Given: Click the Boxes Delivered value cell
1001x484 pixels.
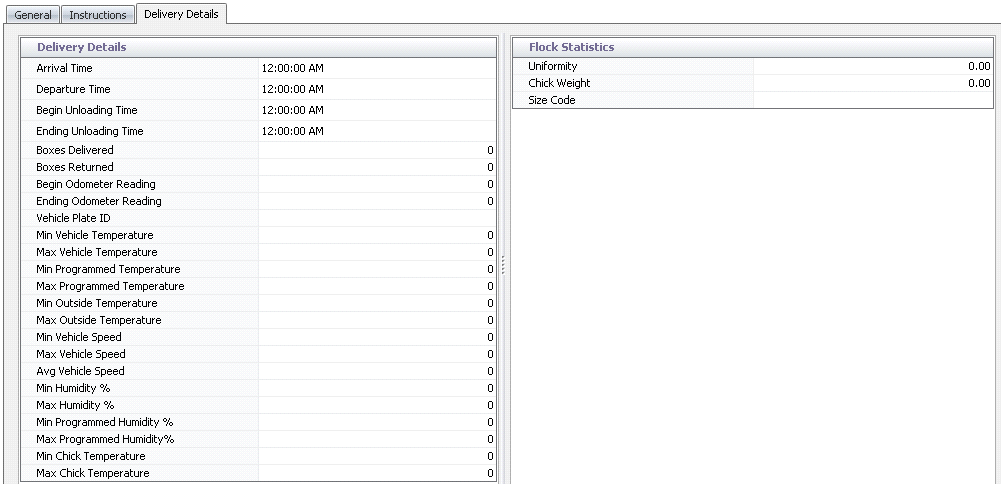Looking at the screenshot, I should pyautogui.click(x=376, y=150).
